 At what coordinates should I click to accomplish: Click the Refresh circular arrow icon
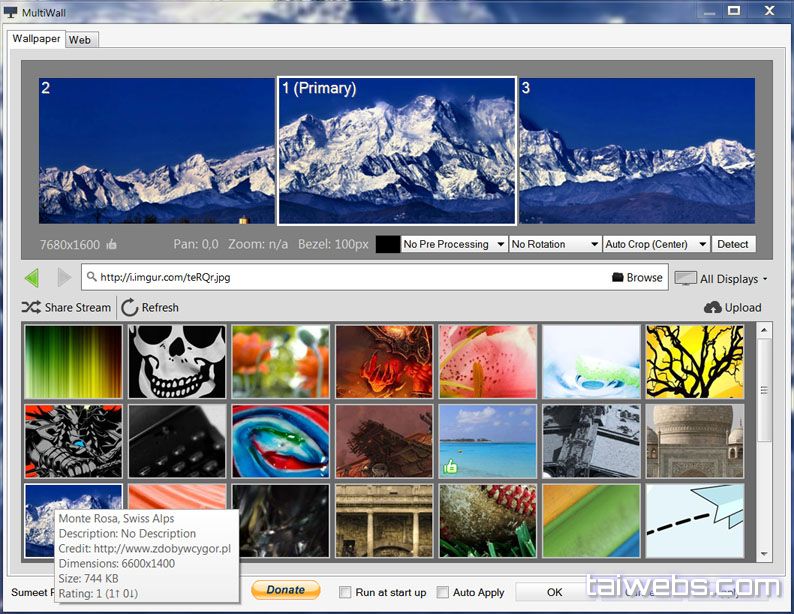pos(130,308)
